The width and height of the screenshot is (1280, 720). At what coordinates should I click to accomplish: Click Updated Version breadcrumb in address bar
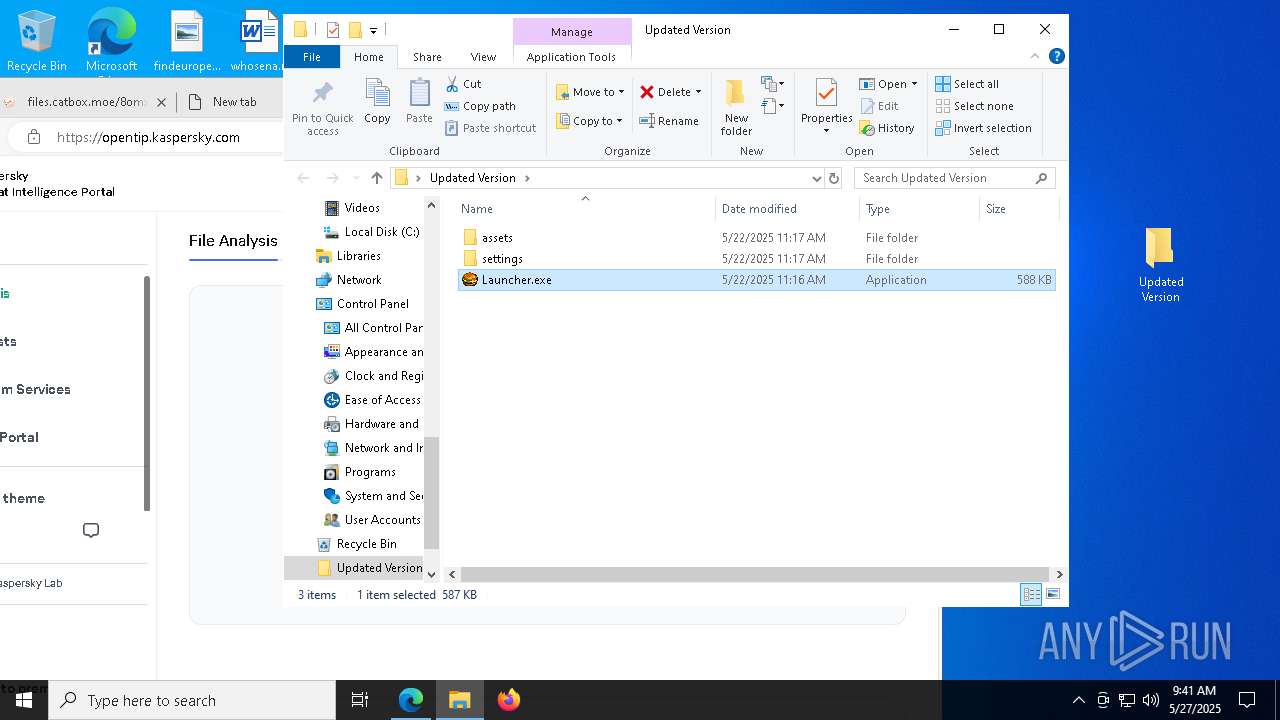coord(473,178)
